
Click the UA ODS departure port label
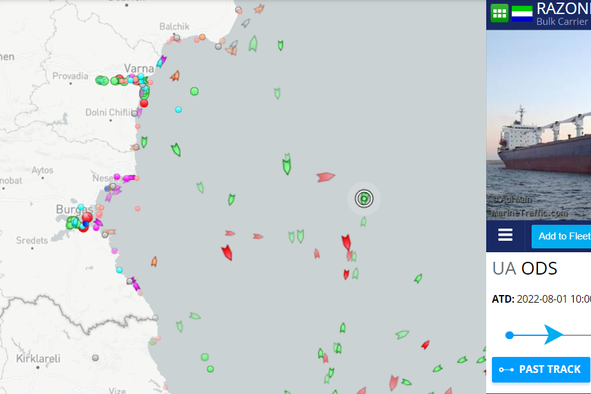point(525,268)
